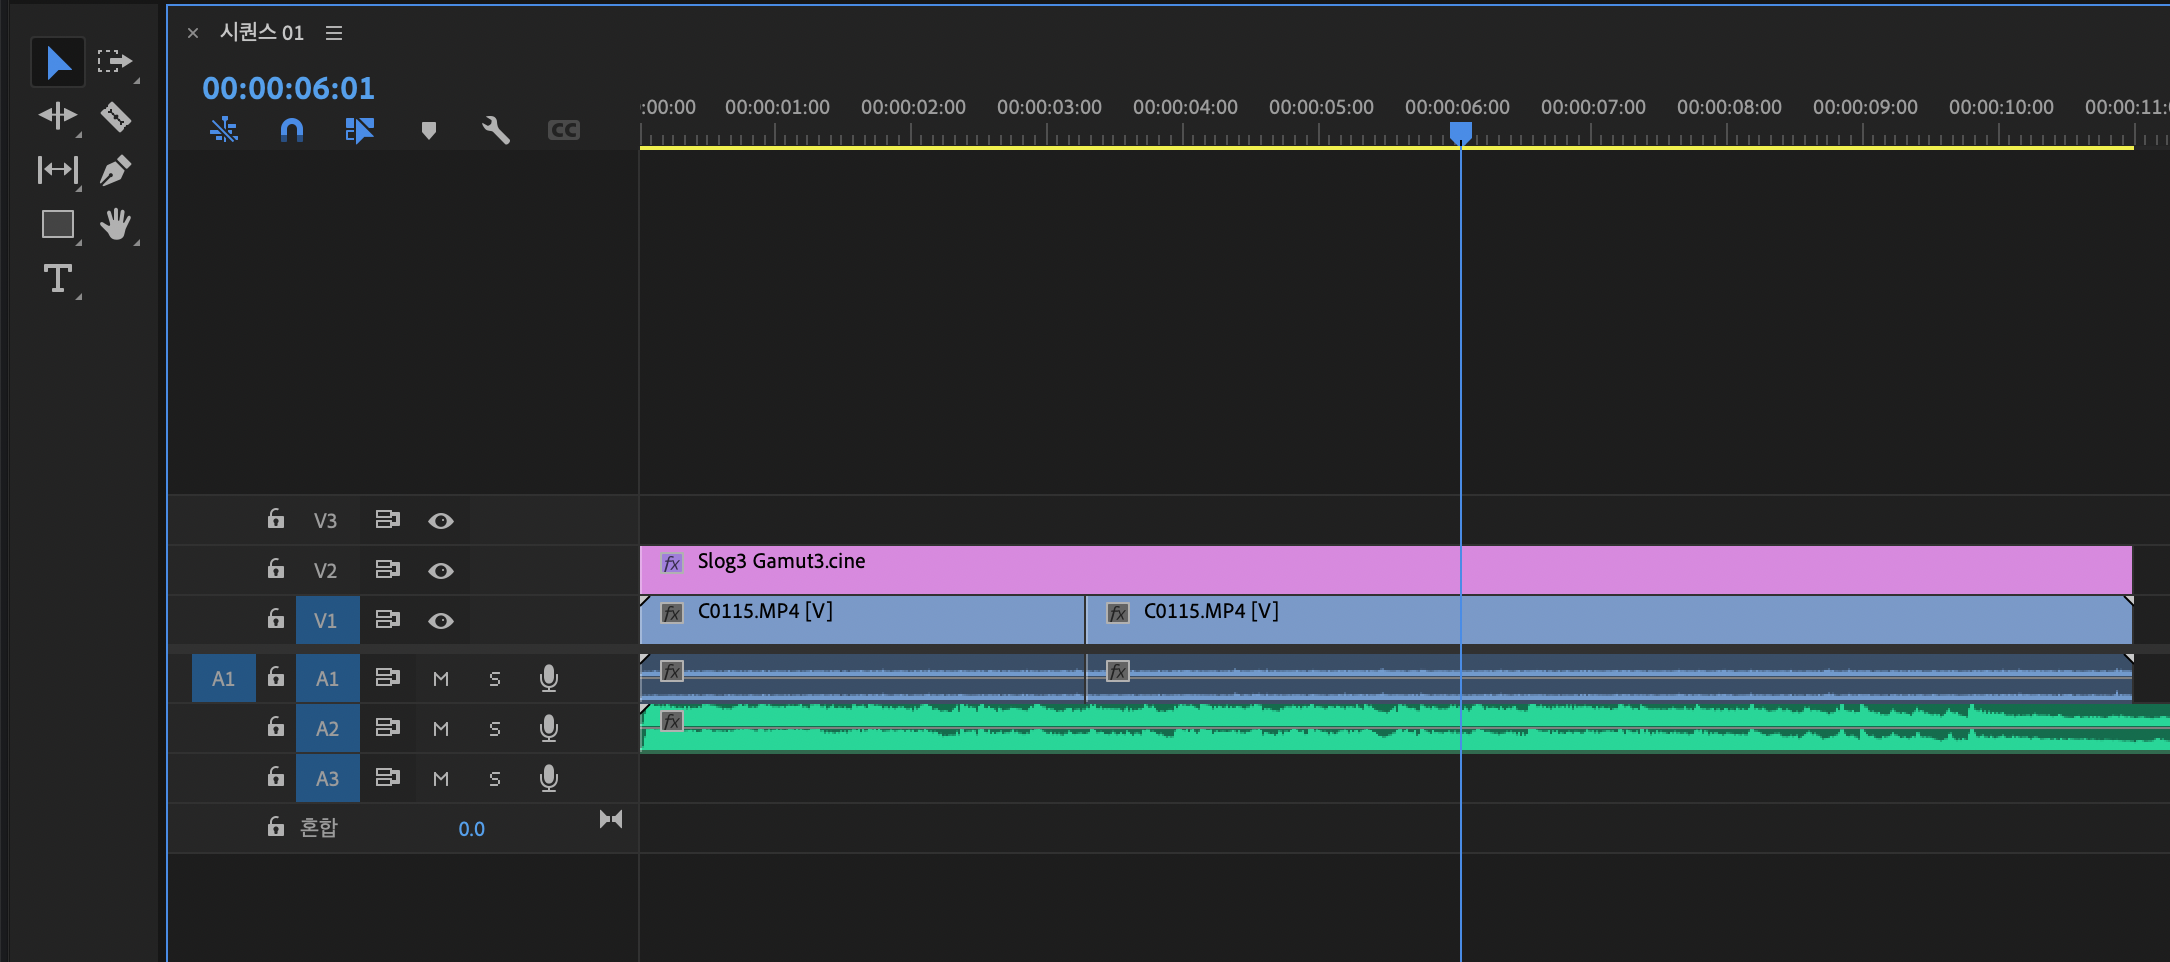Select the Ripple Edit tool
Screen dimensions: 2170x962
pos(57,116)
